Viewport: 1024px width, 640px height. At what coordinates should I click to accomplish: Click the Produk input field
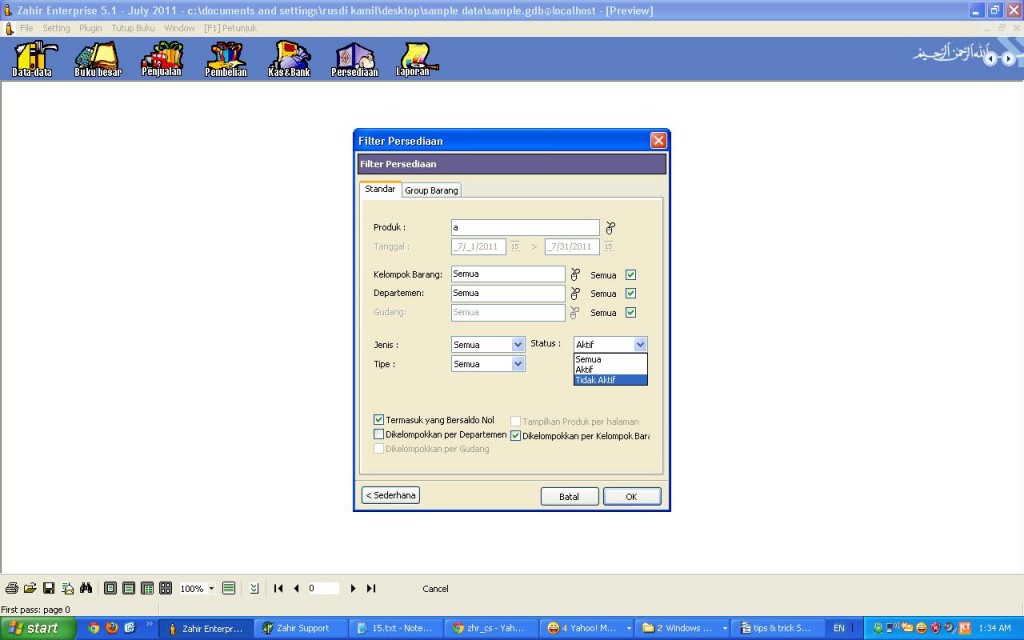coord(525,227)
